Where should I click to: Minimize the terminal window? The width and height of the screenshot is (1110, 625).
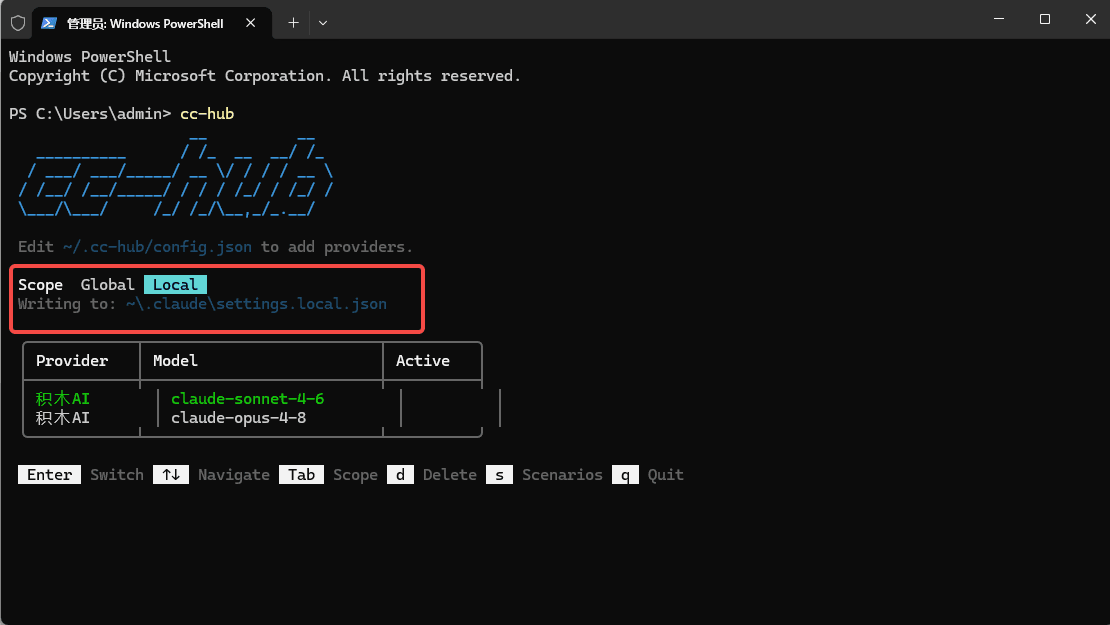999,19
